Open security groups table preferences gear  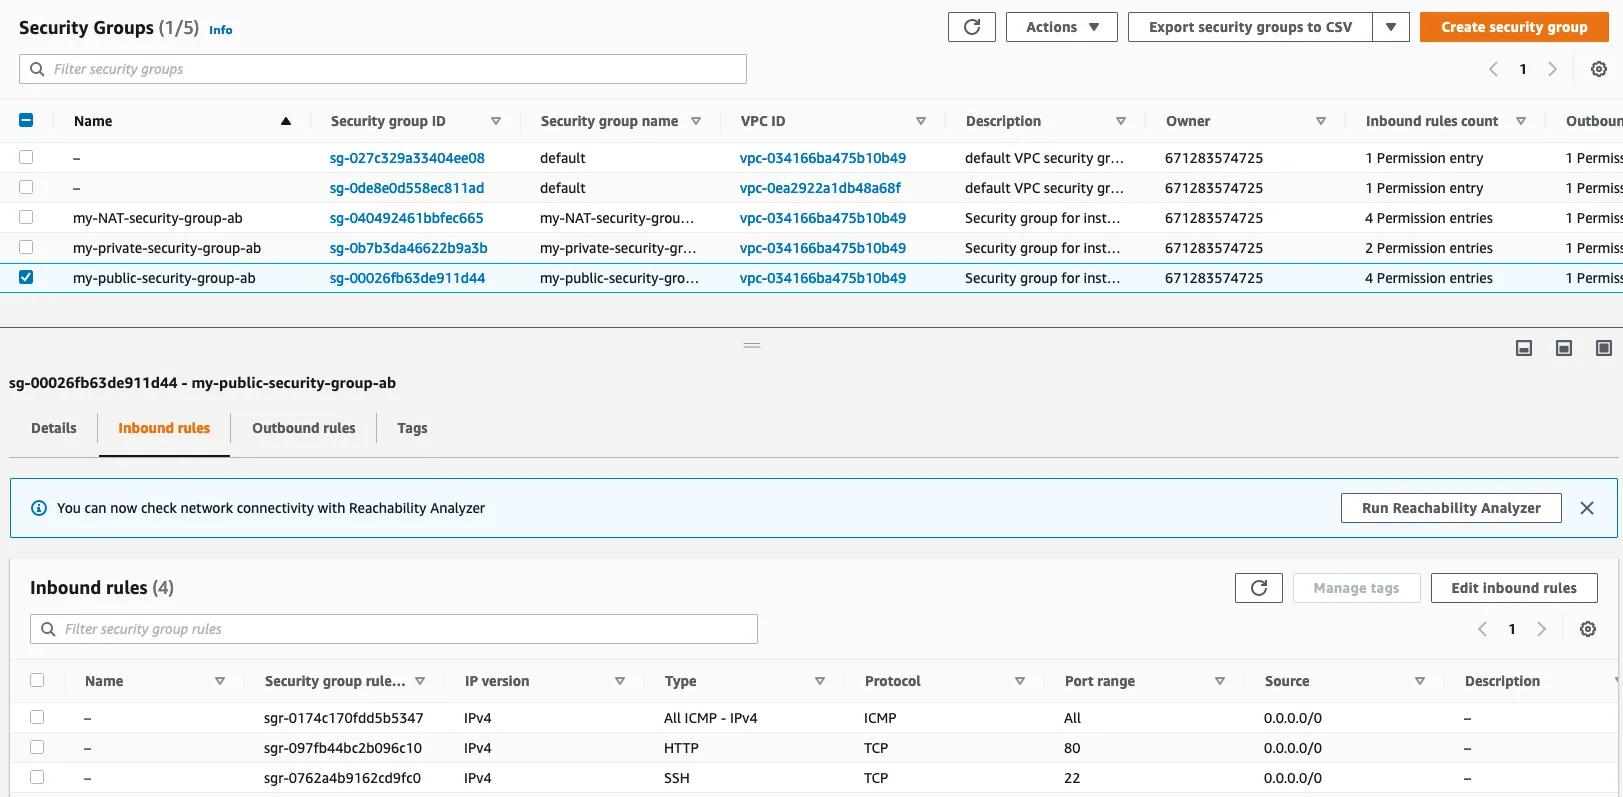click(1598, 69)
